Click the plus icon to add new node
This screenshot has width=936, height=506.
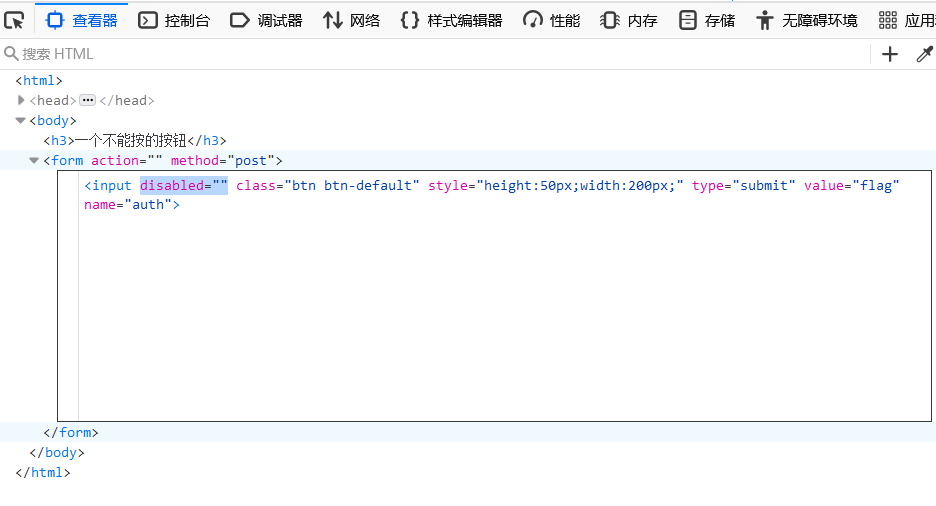point(889,54)
